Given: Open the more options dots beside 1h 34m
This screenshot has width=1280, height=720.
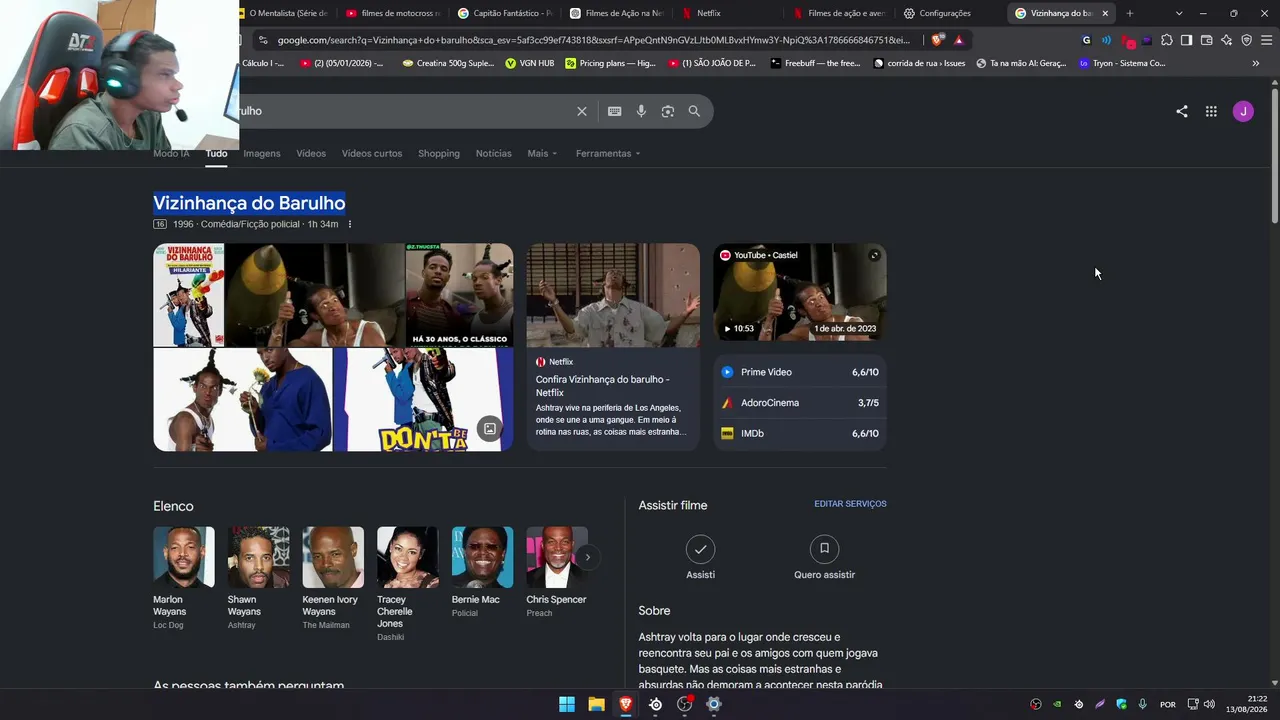Looking at the screenshot, I should [x=349, y=224].
